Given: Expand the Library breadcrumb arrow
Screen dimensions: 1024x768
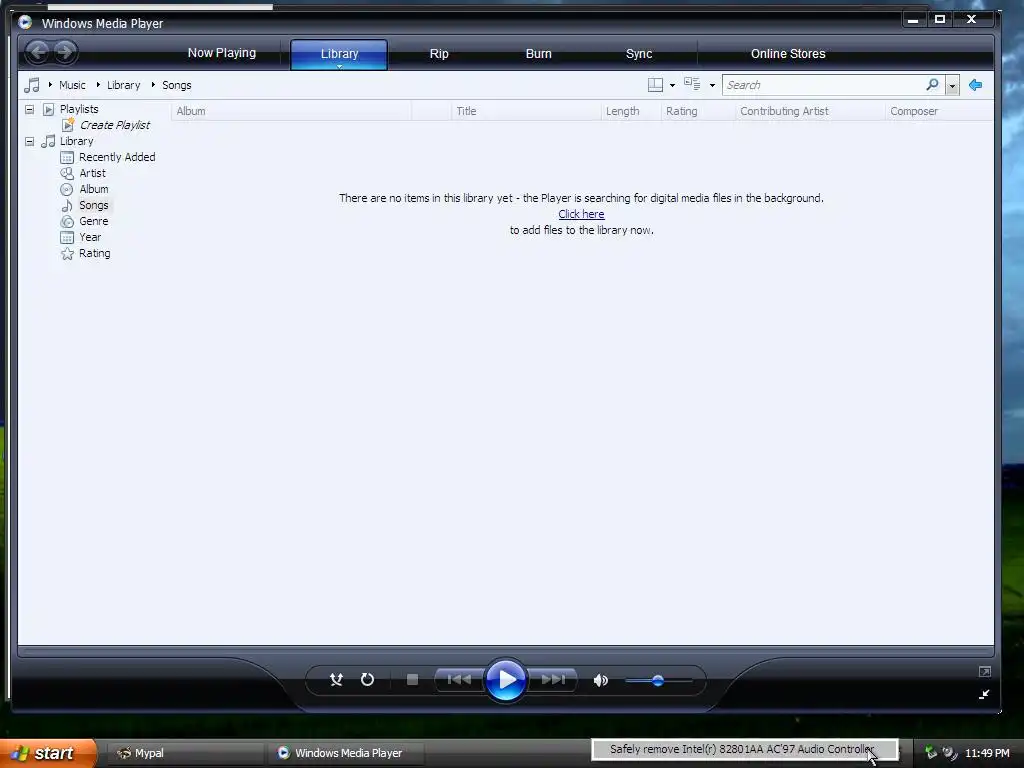Looking at the screenshot, I should point(98,84).
